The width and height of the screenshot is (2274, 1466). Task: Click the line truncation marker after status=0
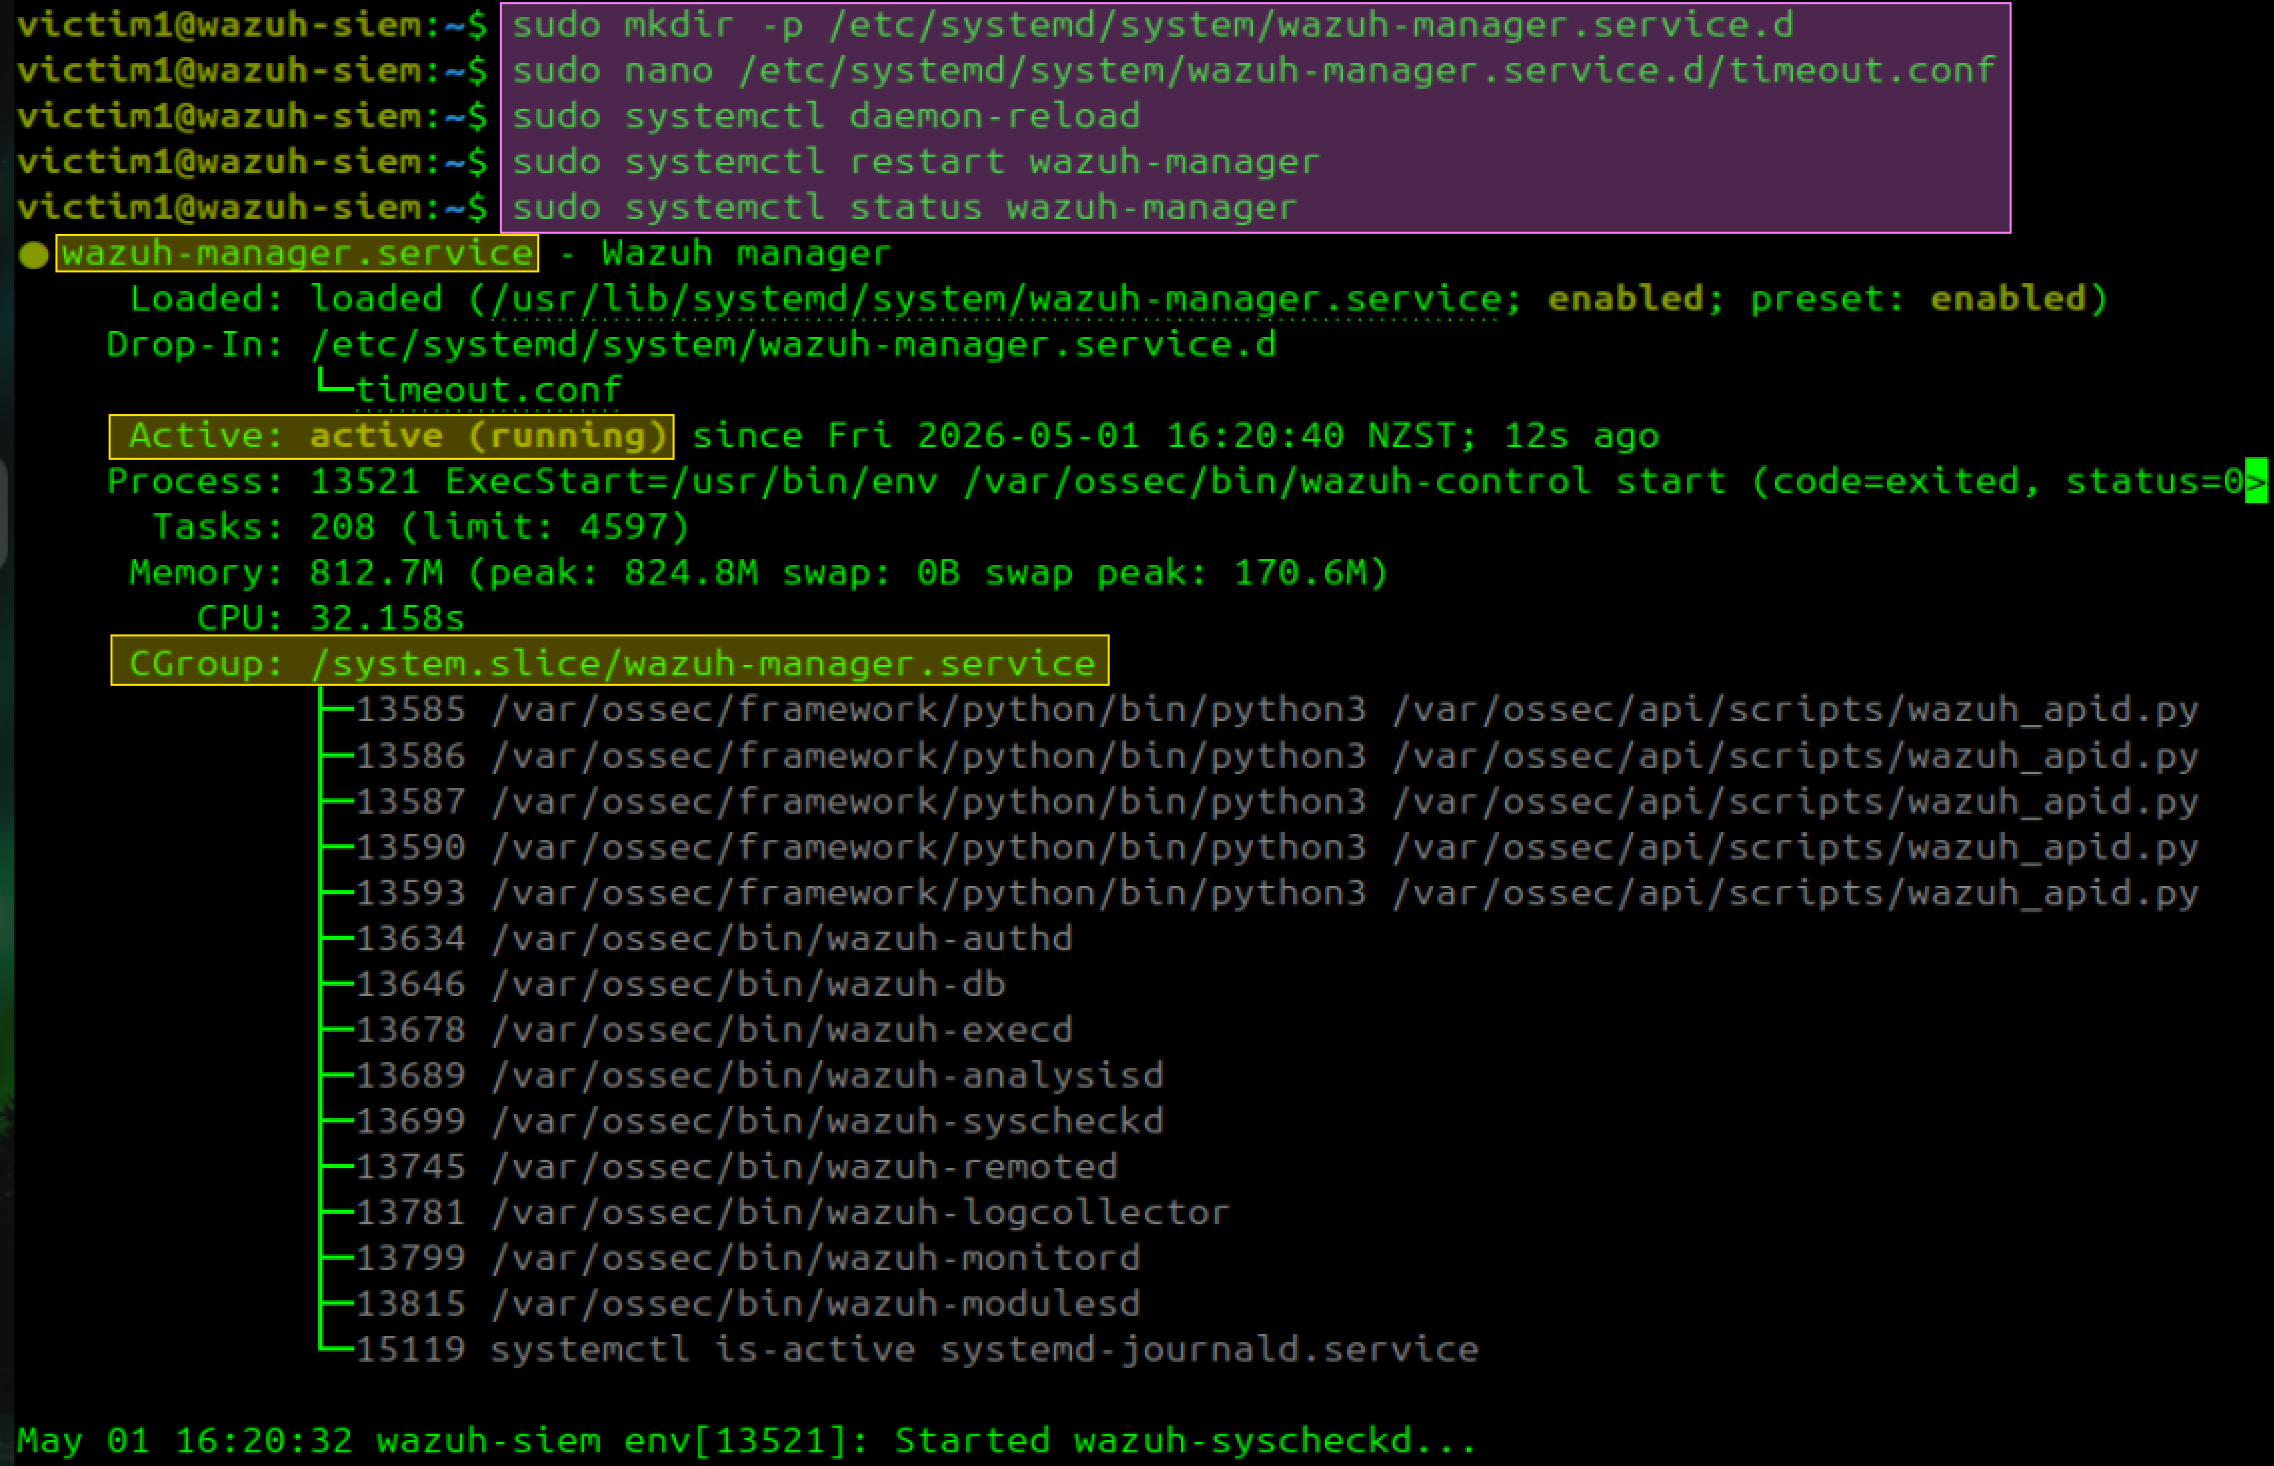tap(2256, 482)
